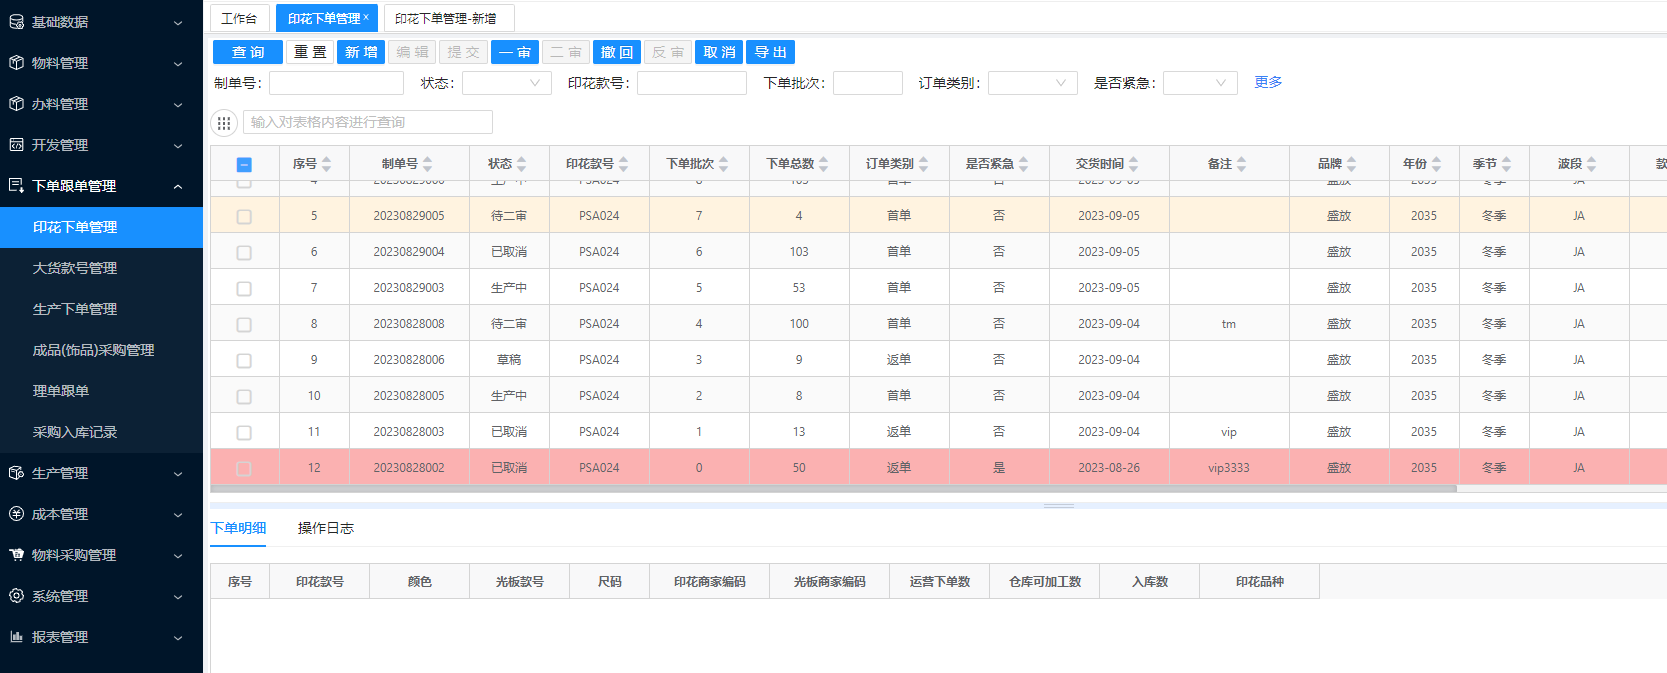Sort by the 下单总数 column arrows
The width and height of the screenshot is (1667, 673).
(x=824, y=164)
